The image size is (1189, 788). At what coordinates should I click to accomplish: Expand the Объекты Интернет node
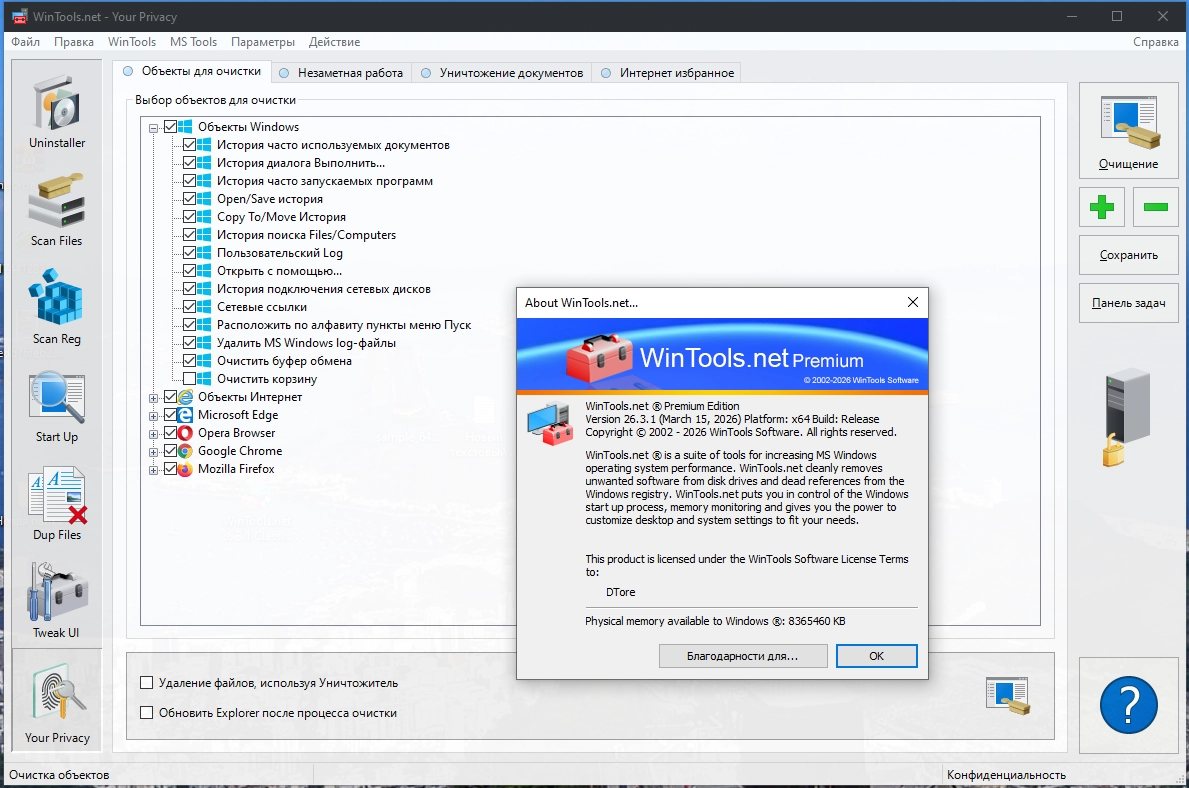[153, 397]
